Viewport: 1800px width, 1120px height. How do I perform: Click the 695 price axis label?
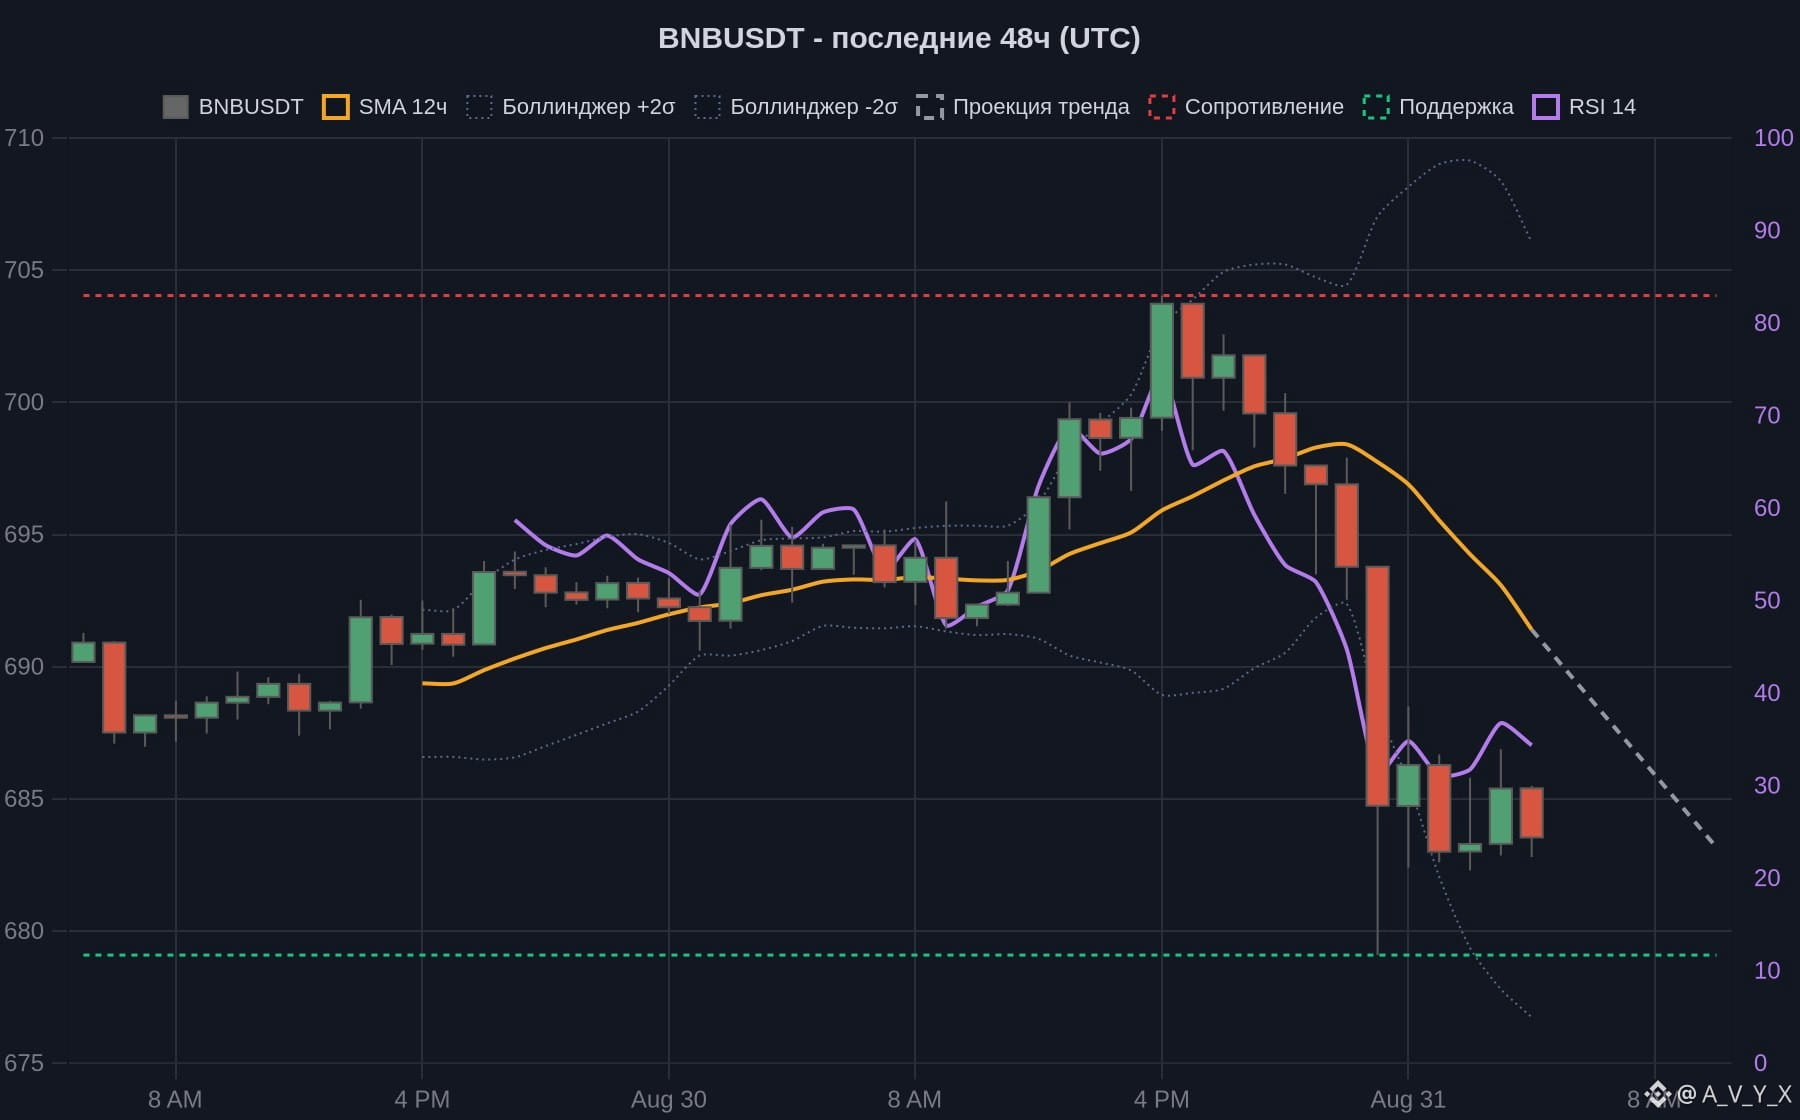(24, 534)
